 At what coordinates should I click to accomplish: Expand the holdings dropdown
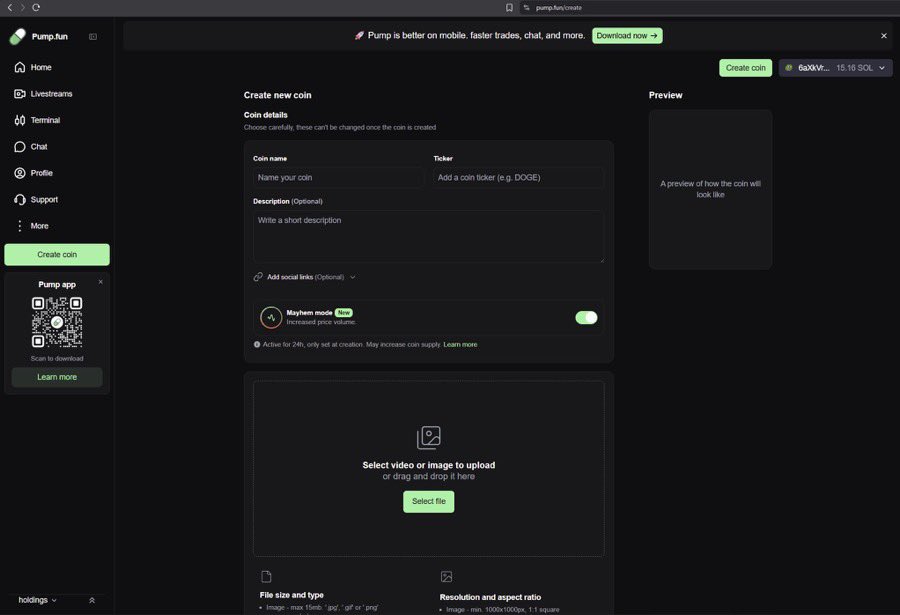tap(35, 599)
